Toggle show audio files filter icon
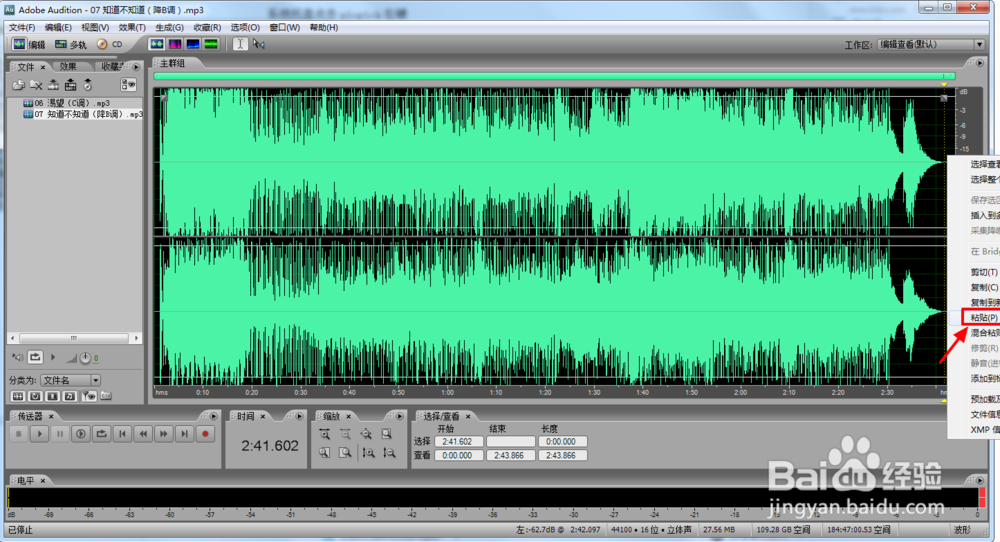The height and width of the screenshot is (542, 1000). pyautogui.click(x=18, y=396)
